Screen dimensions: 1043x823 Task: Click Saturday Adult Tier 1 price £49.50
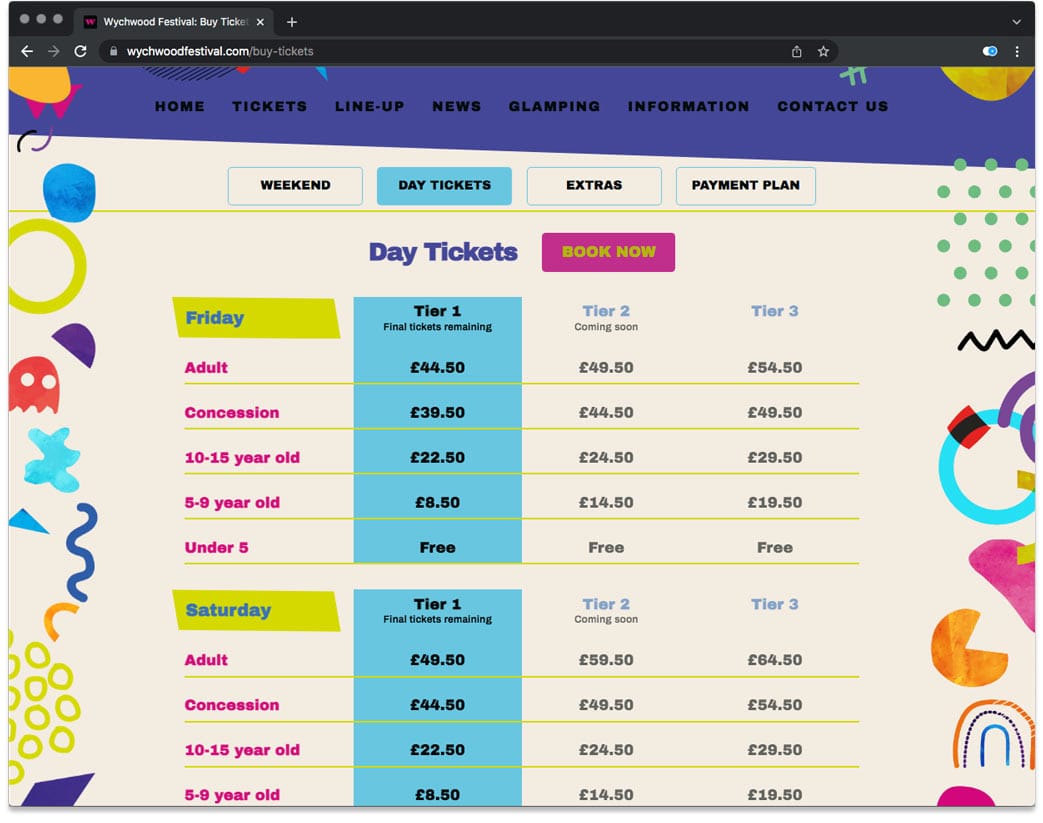click(x=438, y=660)
